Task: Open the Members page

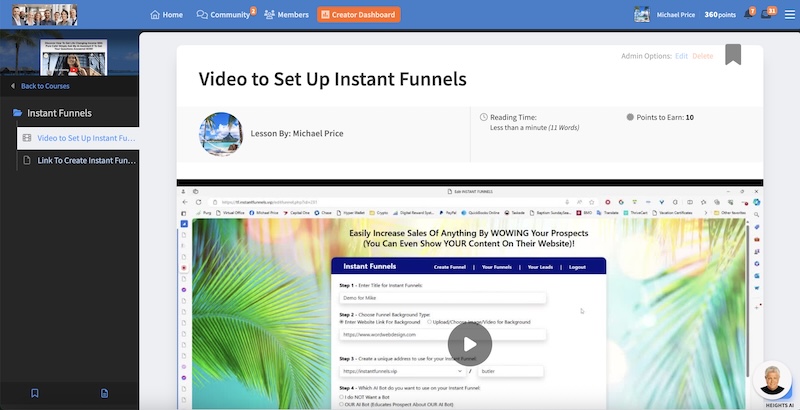Action: [x=286, y=15]
